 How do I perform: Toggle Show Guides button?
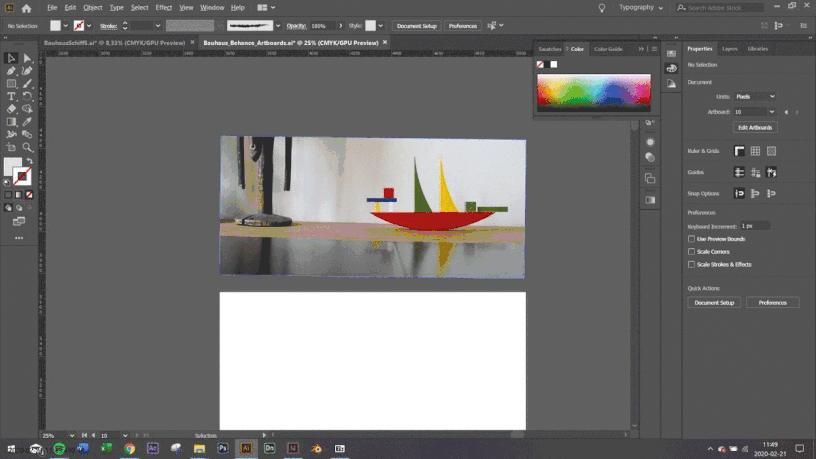(x=739, y=172)
